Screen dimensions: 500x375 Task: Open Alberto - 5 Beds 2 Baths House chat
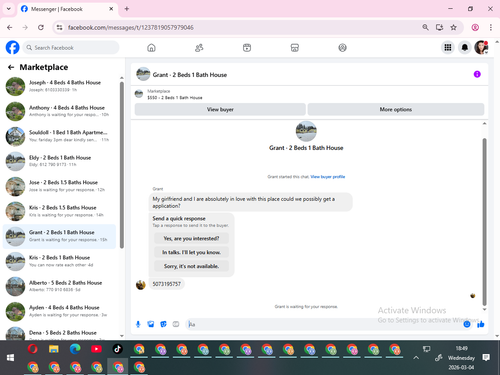point(59,286)
